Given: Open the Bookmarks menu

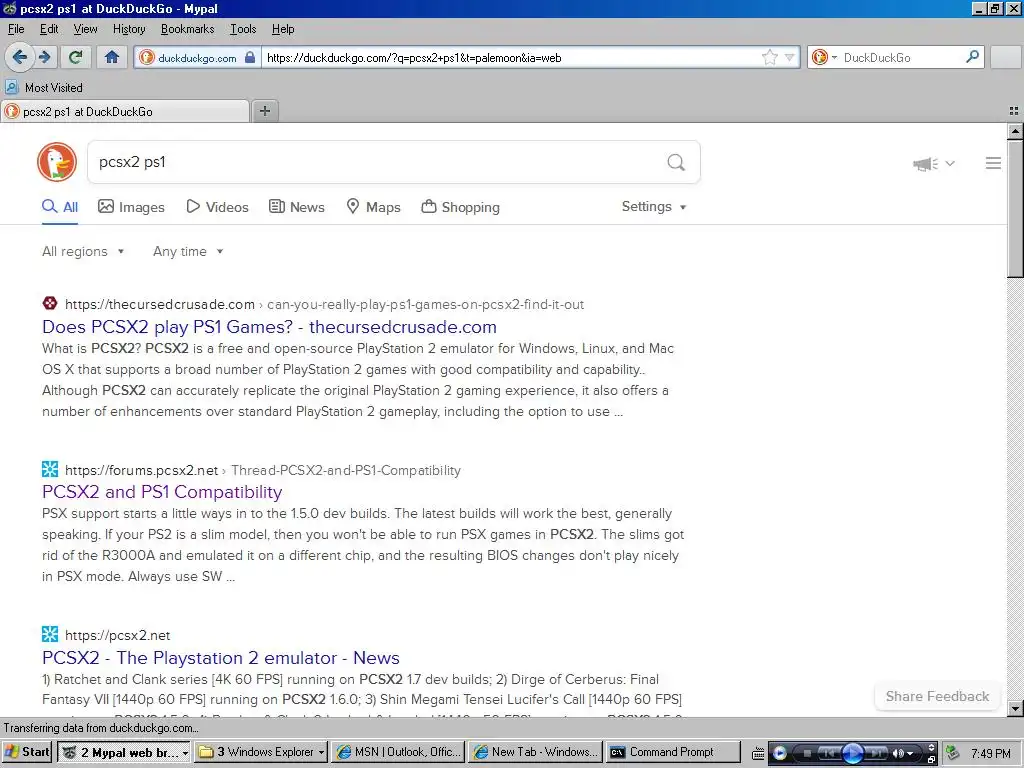Looking at the screenshot, I should tap(187, 29).
